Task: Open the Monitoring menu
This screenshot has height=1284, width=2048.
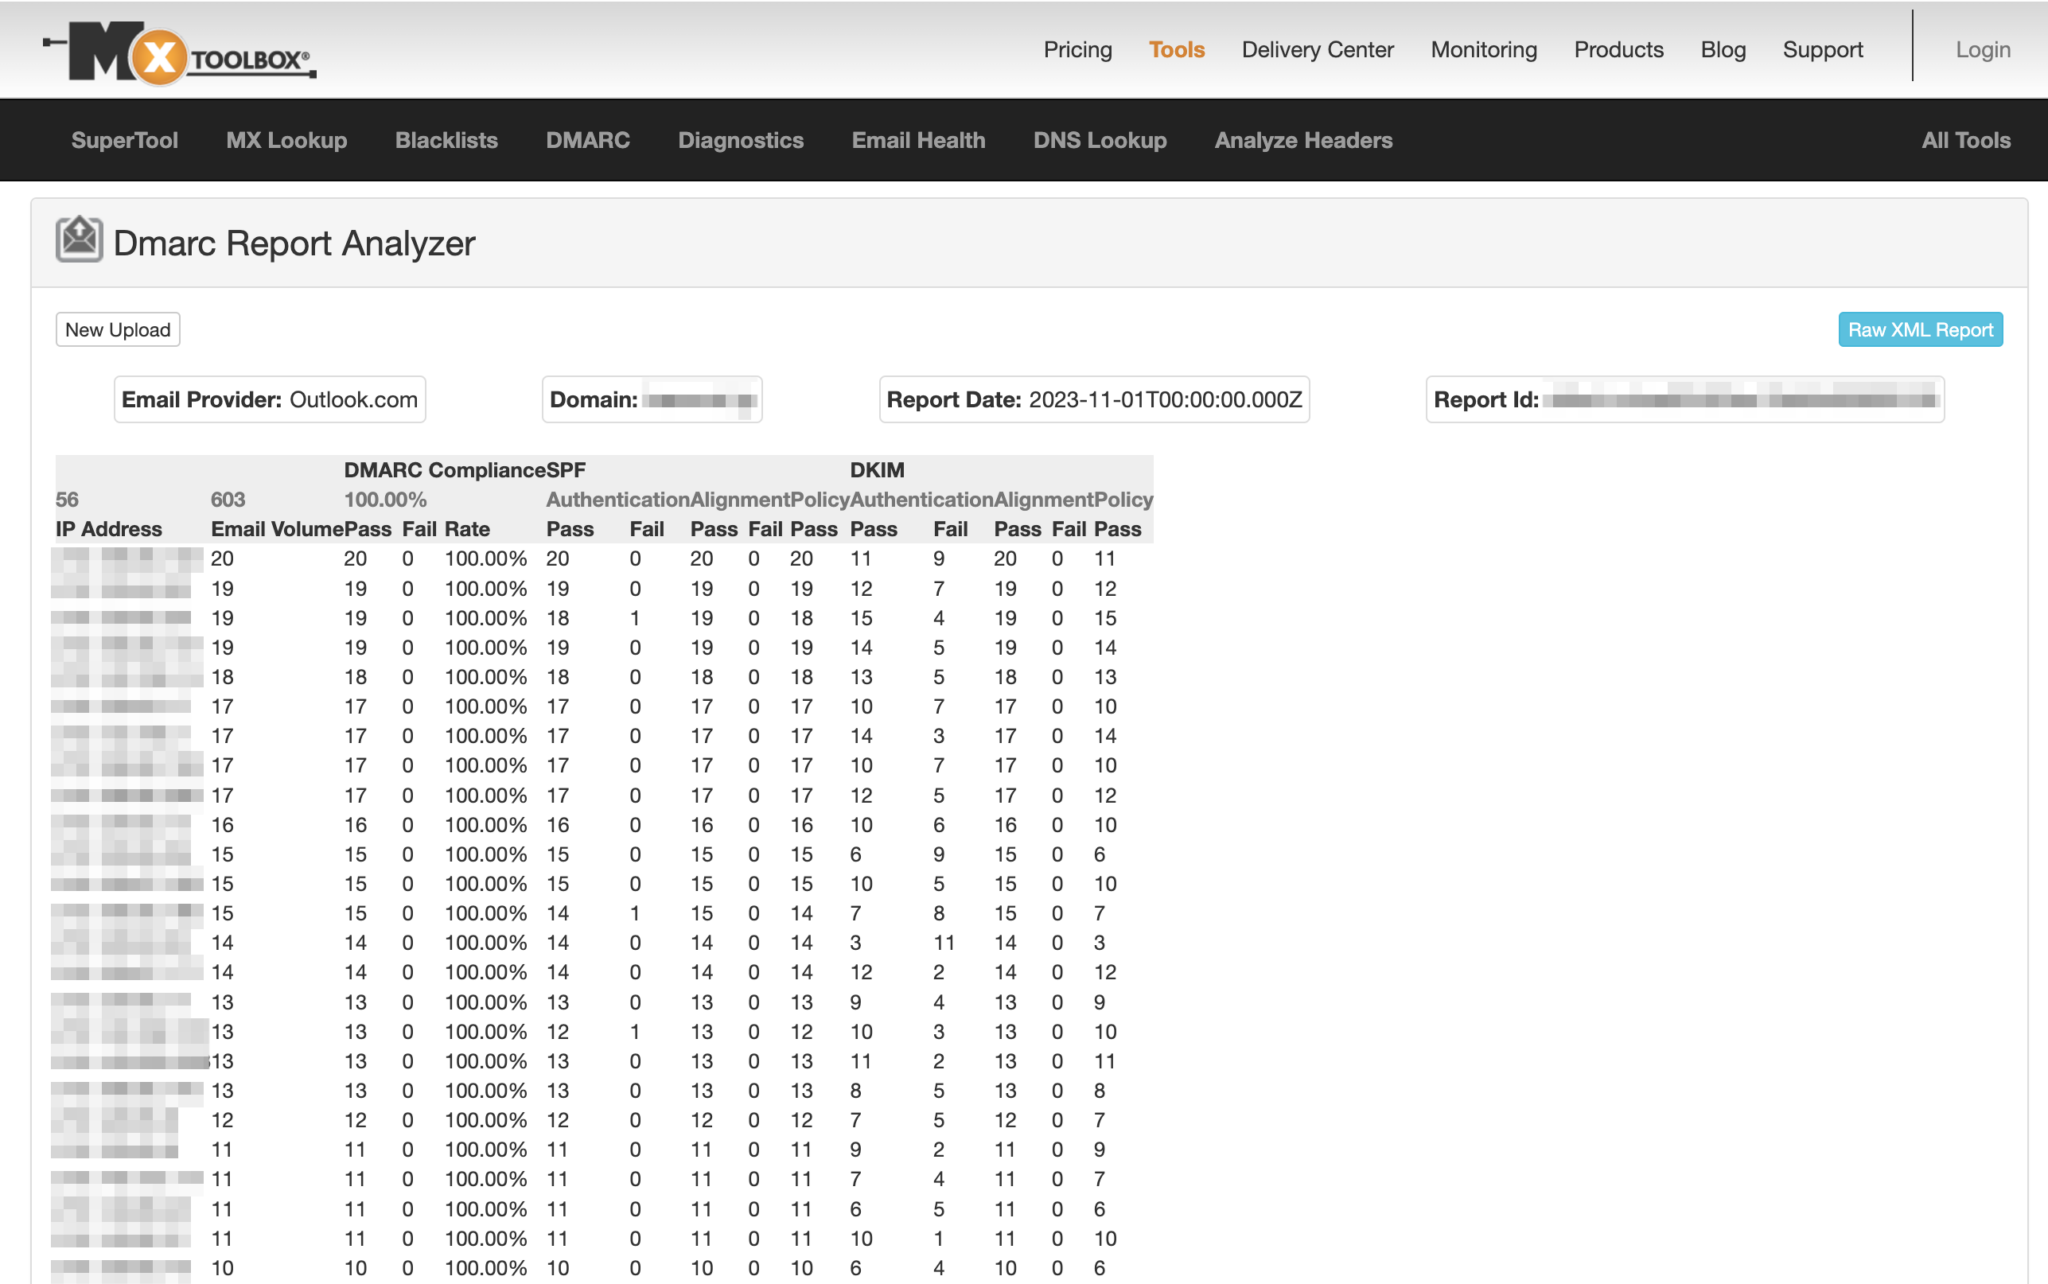Action: pos(1483,50)
